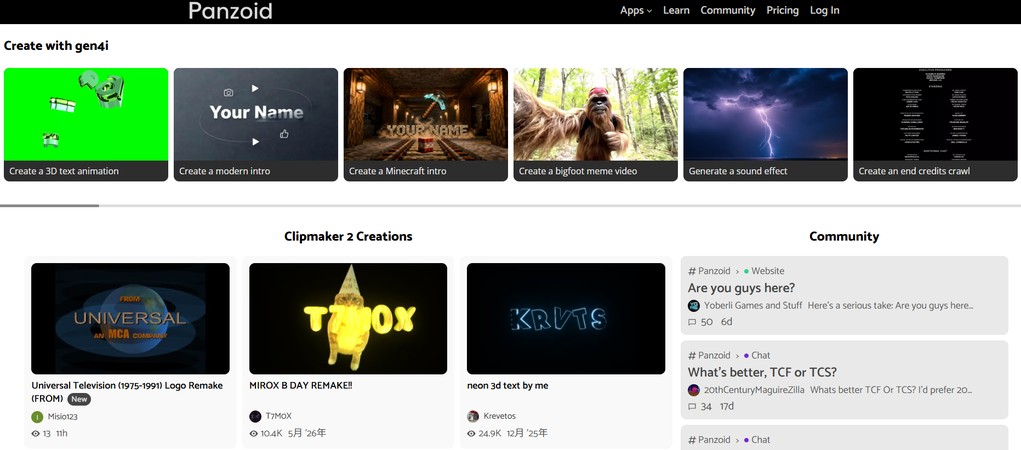Open the Learn menu item
Viewport: 1021px width, 450px height.
(676, 10)
